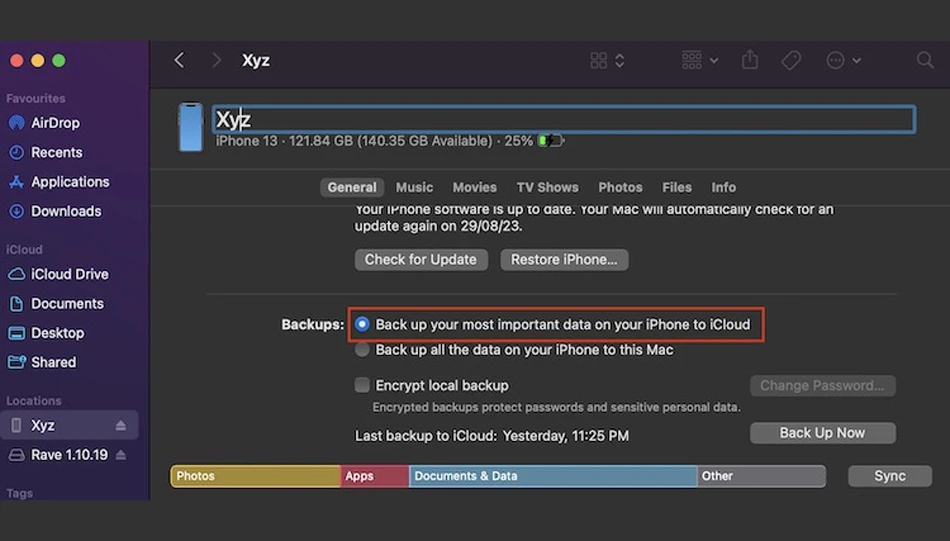Open the icon view switcher dropdown
Viewport: 950px width, 541px height.
point(607,60)
